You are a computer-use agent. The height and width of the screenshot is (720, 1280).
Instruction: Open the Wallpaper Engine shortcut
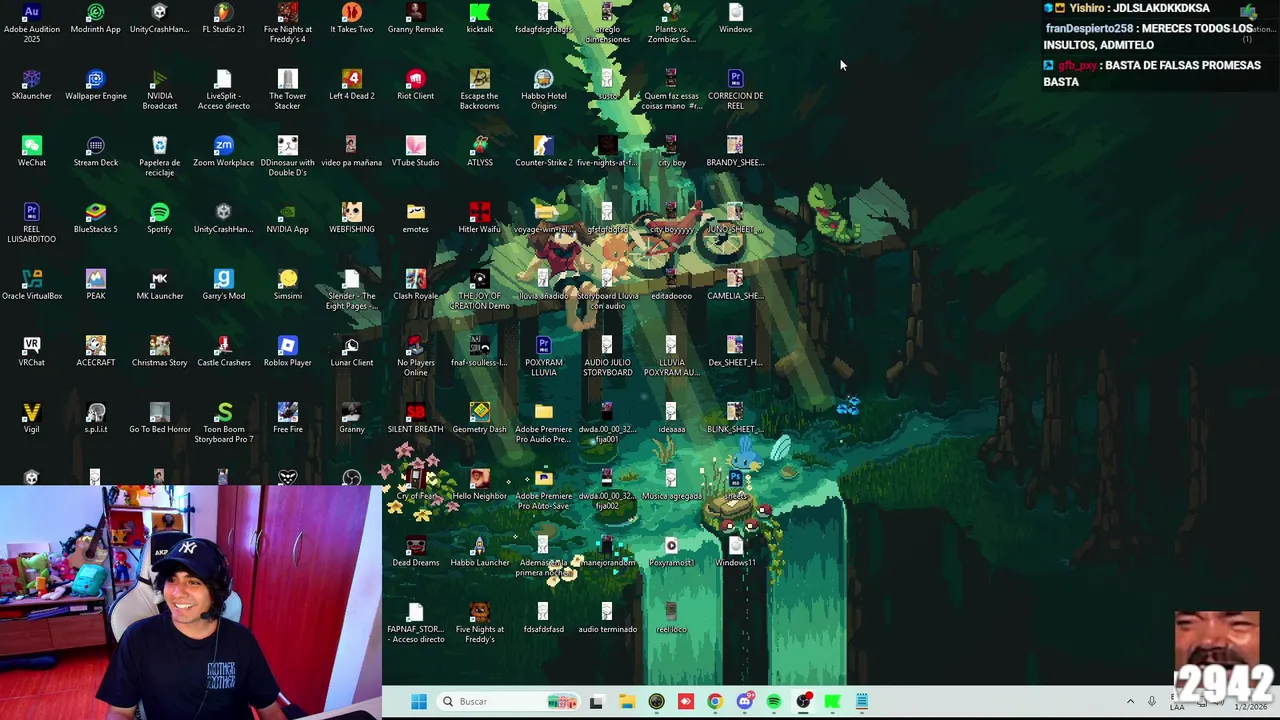click(x=96, y=85)
